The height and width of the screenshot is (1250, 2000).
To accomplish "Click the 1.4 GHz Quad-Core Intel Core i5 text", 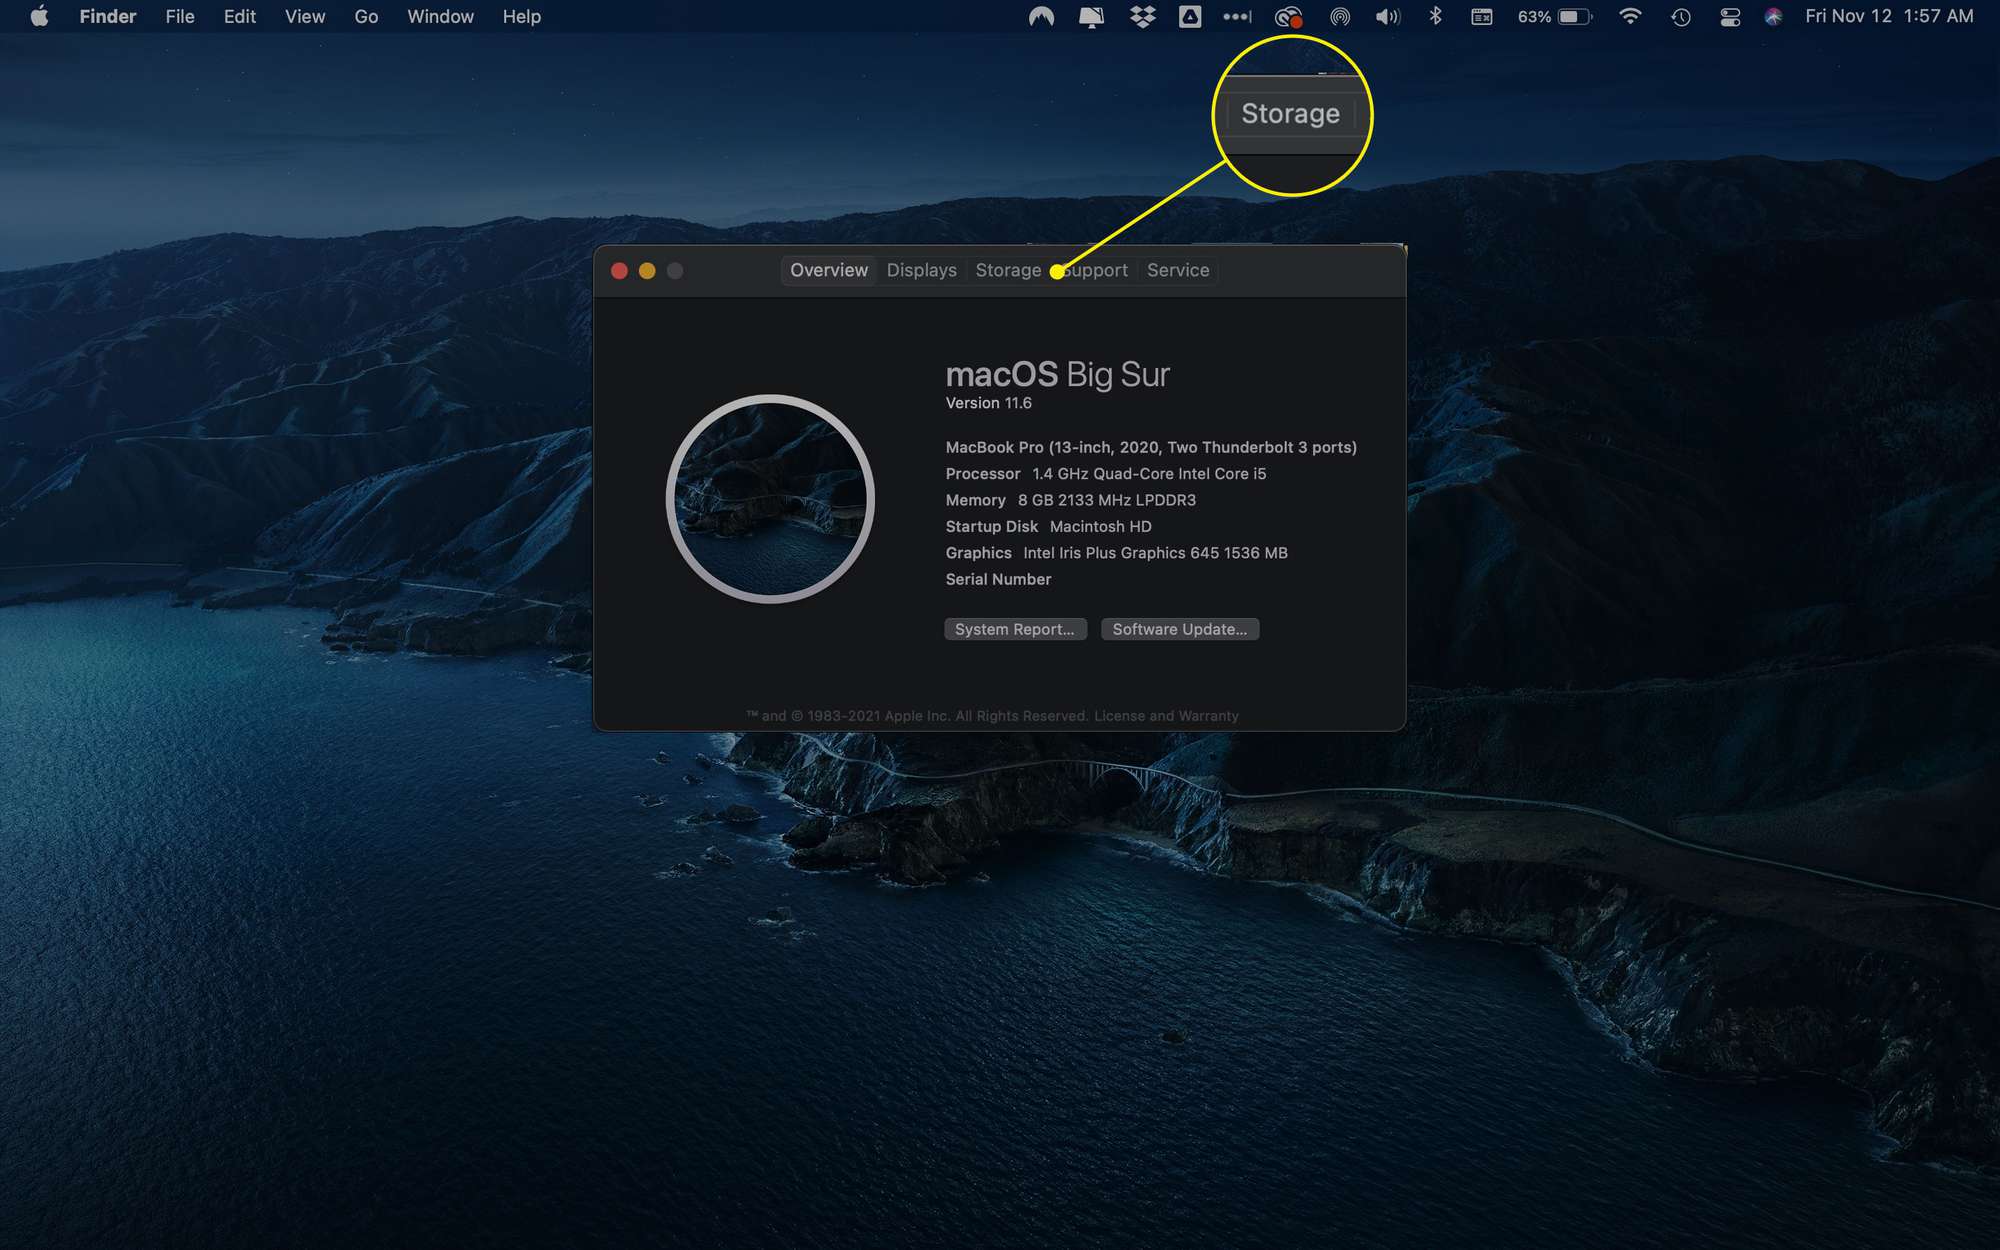I will tap(1149, 474).
